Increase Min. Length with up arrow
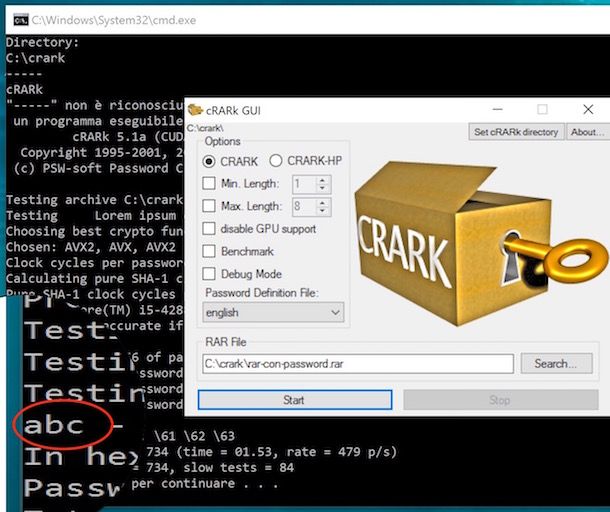Image resolution: width=610 pixels, height=512 pixels. 323,180
